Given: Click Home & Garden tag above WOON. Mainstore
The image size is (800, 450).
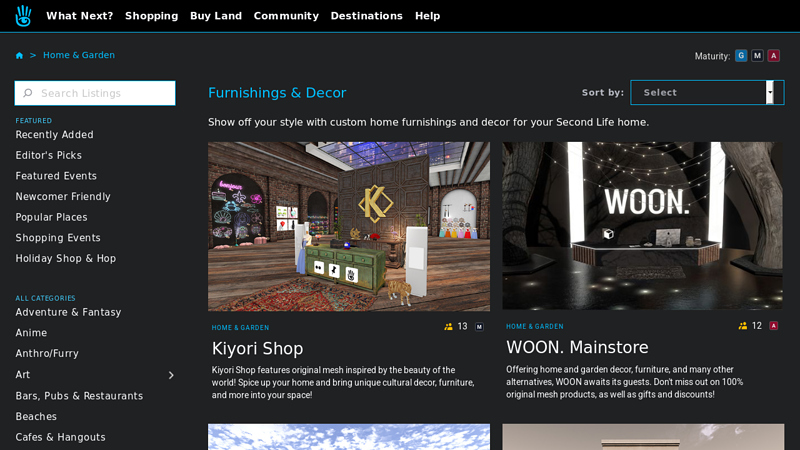Looking at the screenshot, I should (x=535, y=327).
